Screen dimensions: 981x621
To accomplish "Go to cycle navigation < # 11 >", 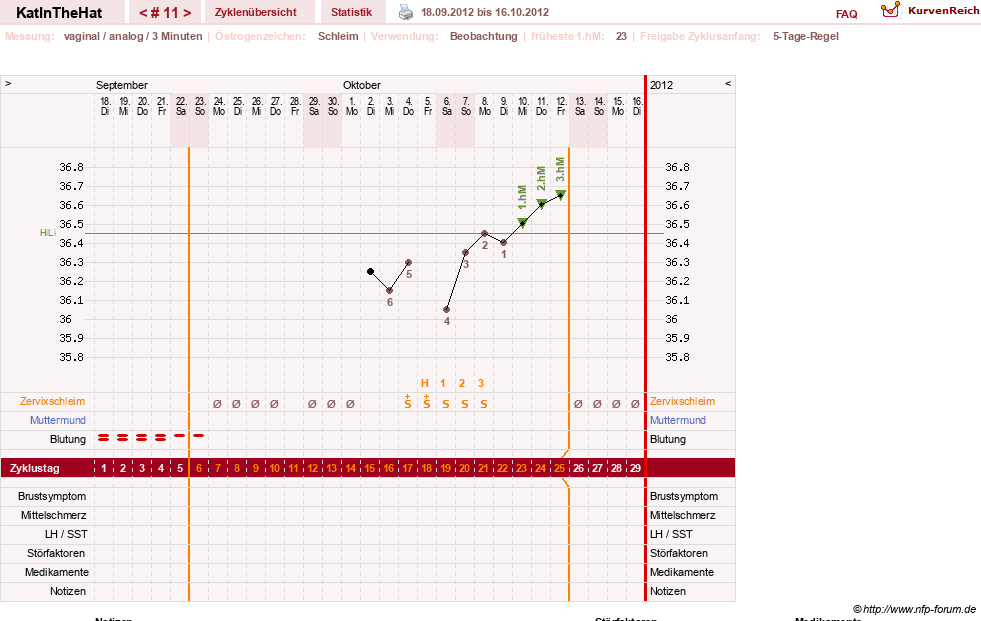I will click(165, 12).
